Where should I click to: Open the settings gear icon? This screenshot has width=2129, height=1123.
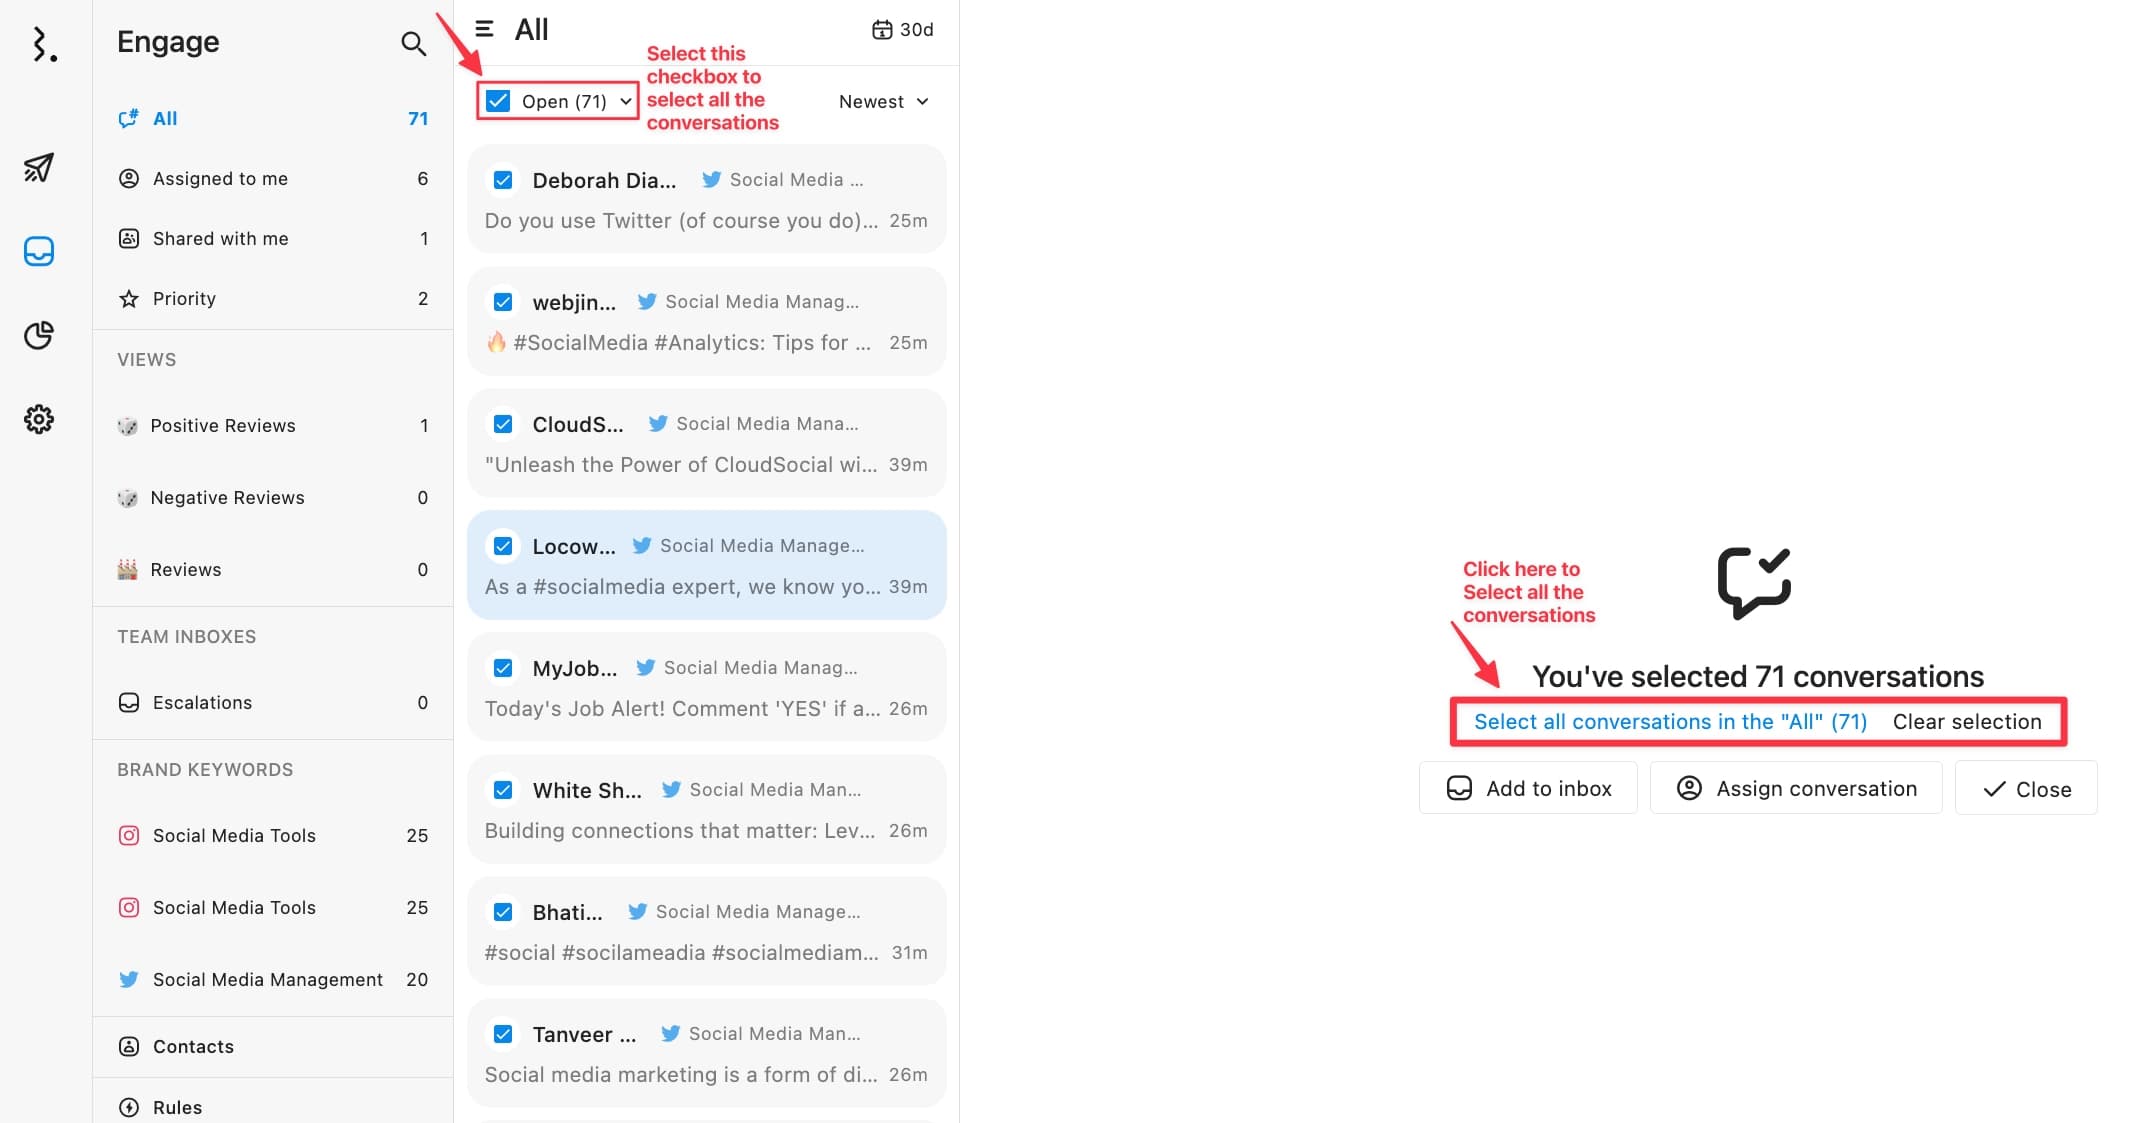tap(39, 419)
